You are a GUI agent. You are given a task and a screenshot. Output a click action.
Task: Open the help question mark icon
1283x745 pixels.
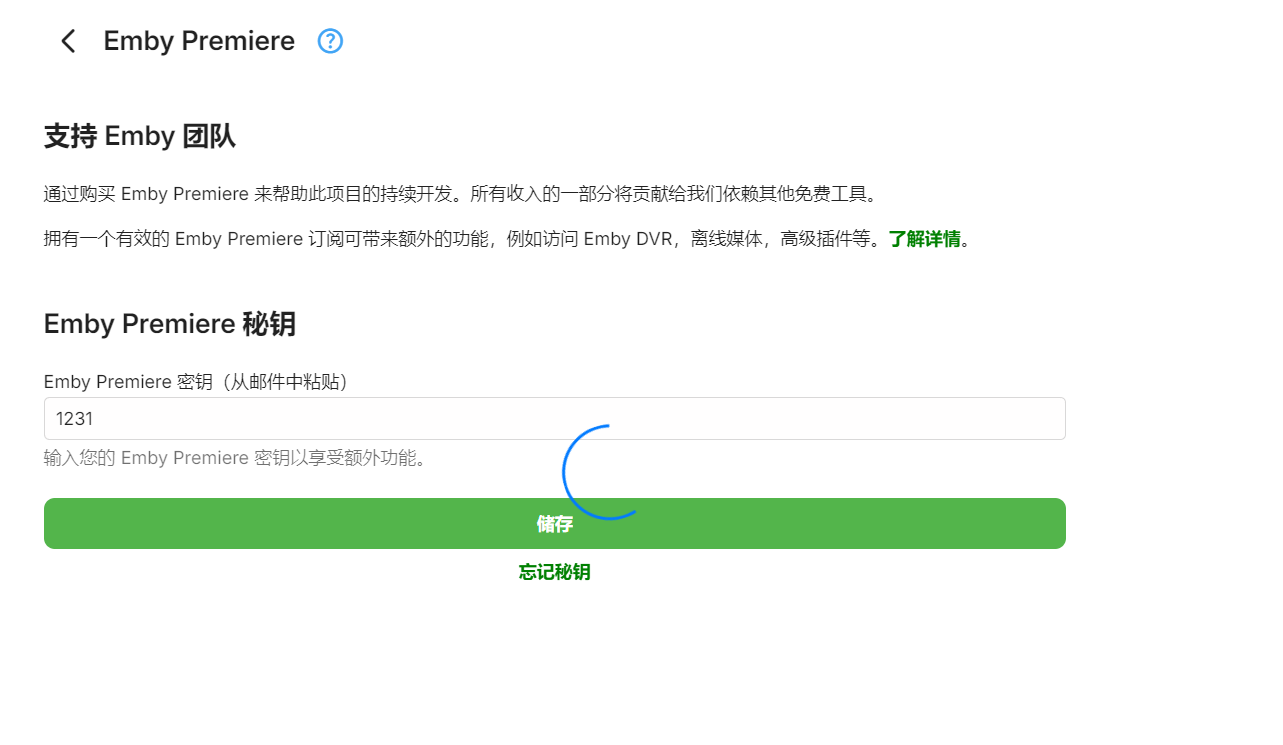pyautogui.click(x=330, y=41)
